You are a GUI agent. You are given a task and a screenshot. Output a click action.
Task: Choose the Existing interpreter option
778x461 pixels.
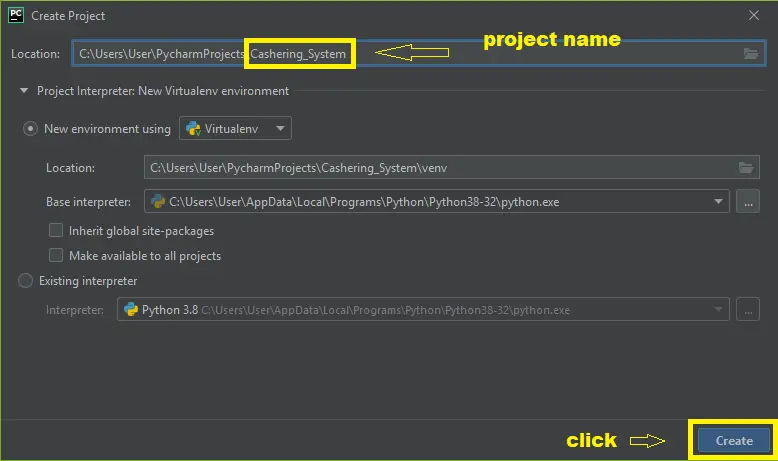click(26, 281)
